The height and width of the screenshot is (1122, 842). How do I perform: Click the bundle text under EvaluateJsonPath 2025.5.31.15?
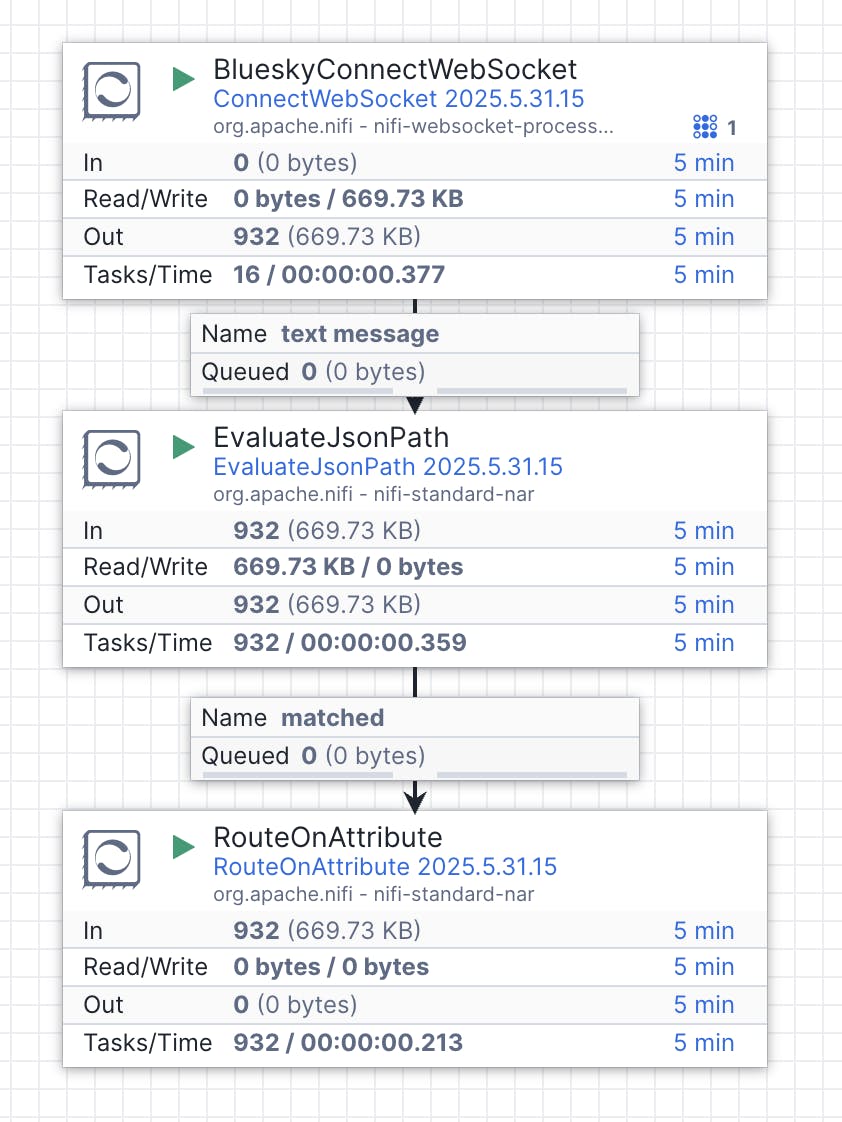pos(373,494)
